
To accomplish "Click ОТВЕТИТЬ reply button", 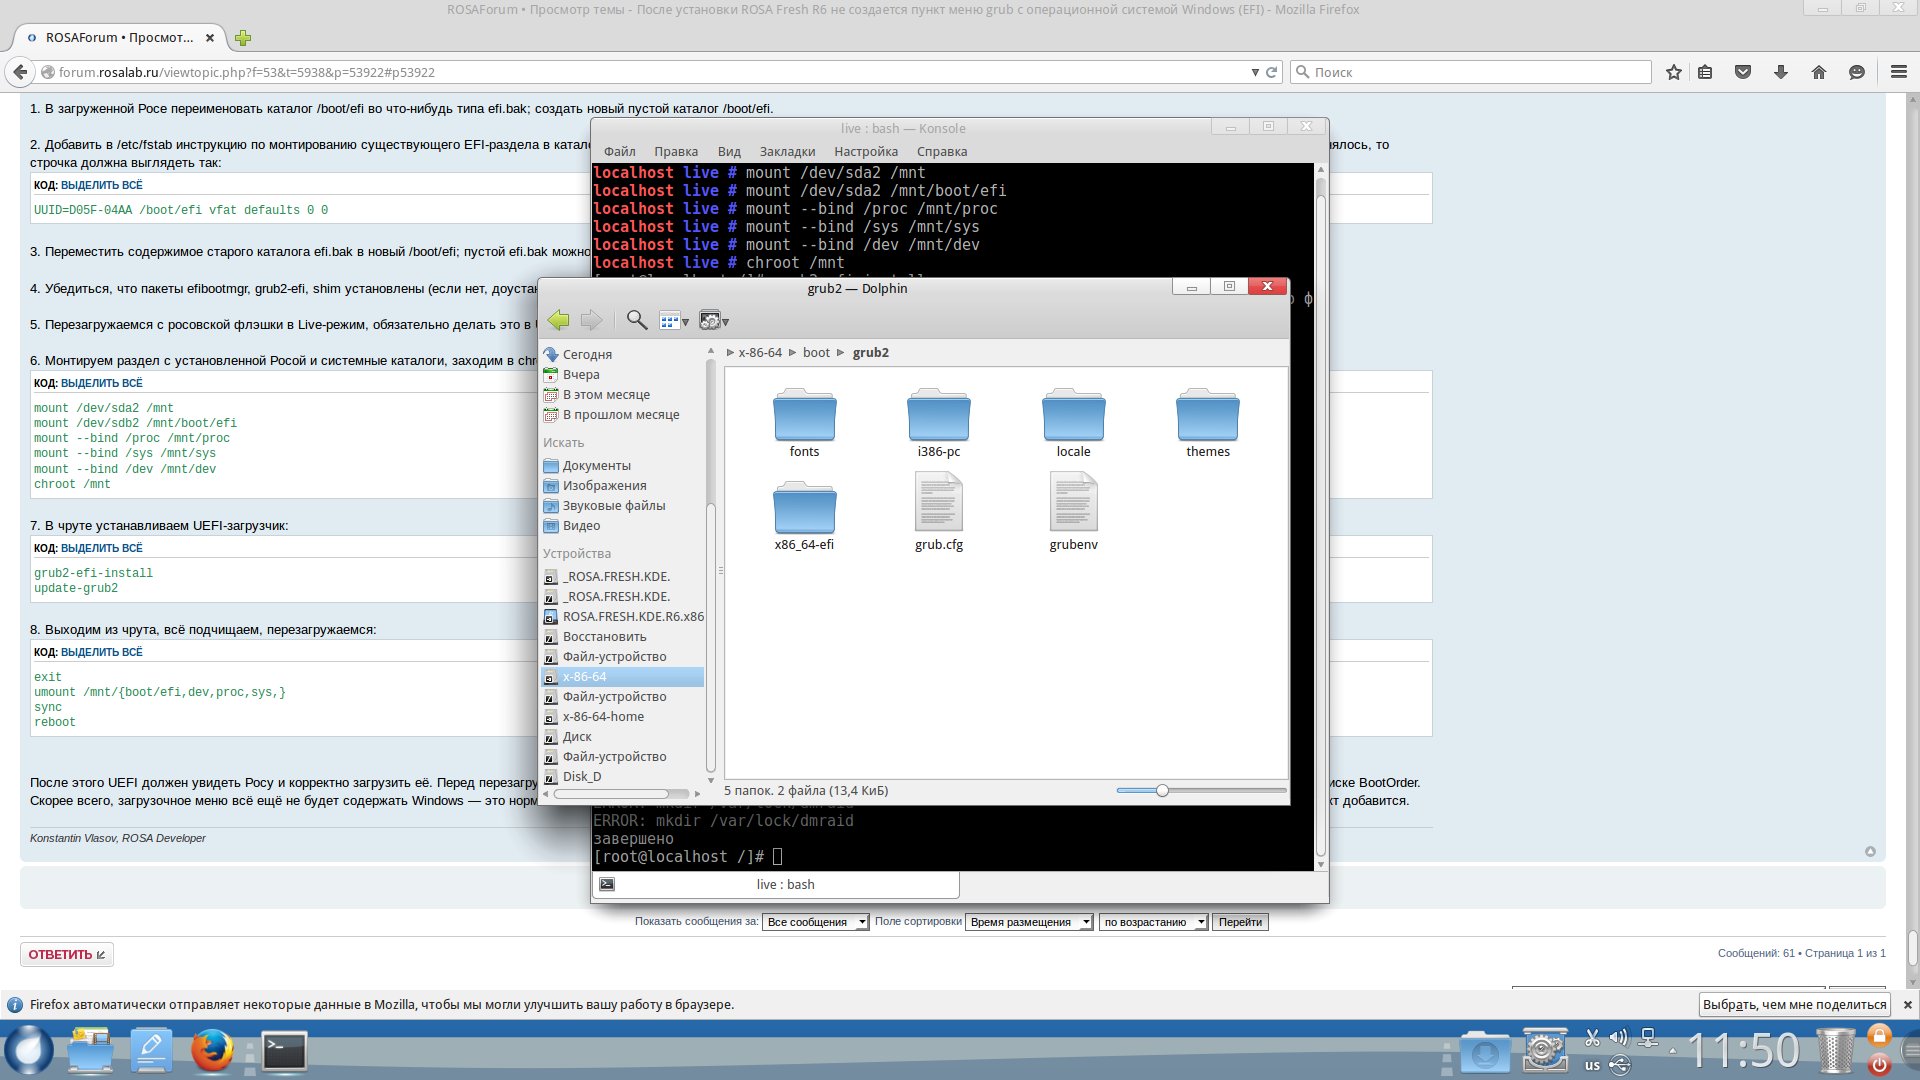I will pos(66,954).
